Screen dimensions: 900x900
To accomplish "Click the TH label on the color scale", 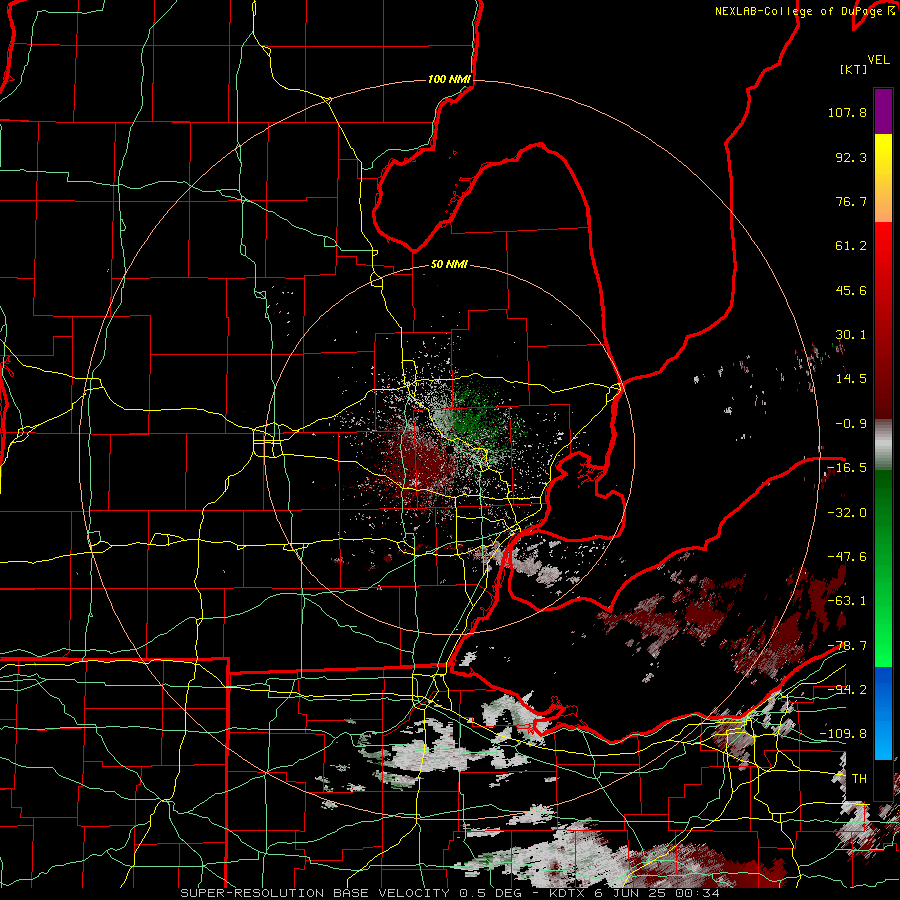I will pyautogui.click(x=859, y=779).
